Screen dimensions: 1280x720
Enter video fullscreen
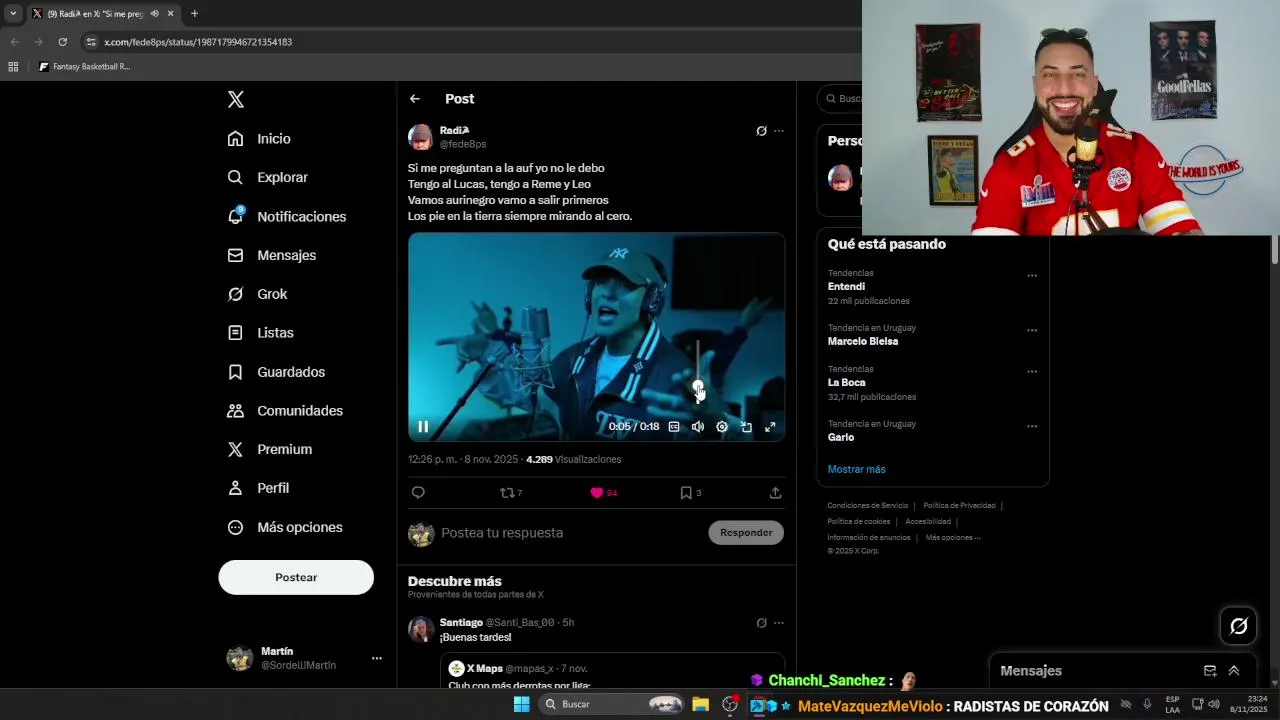pyautogui.click(x=770, y=427)
